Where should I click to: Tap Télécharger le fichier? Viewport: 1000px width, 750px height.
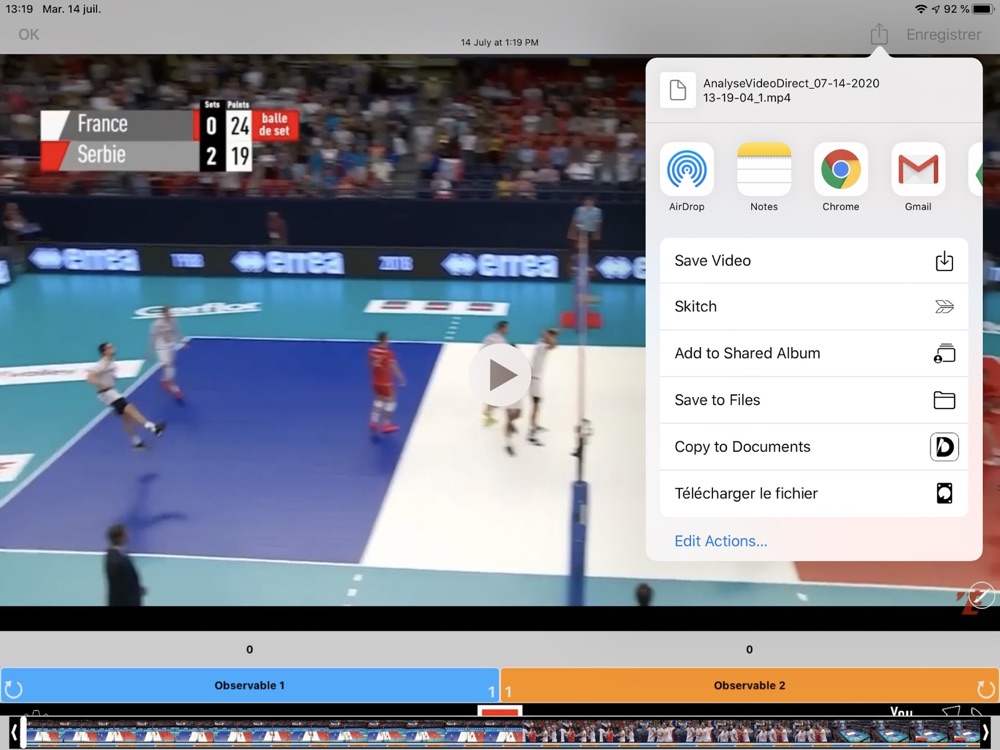click(814, 493)
